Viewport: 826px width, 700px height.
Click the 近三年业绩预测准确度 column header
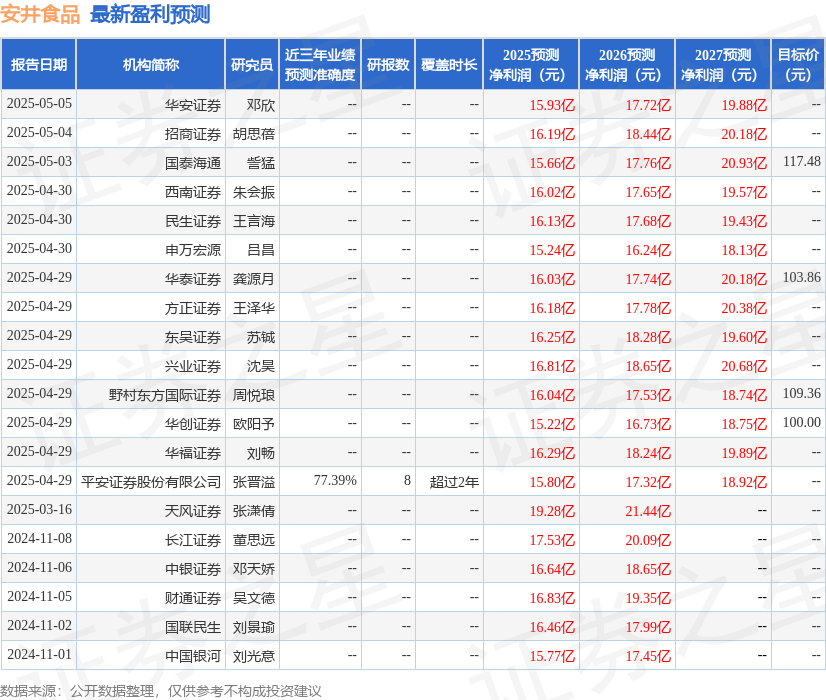pyautogui.click(x=320, y=65)
